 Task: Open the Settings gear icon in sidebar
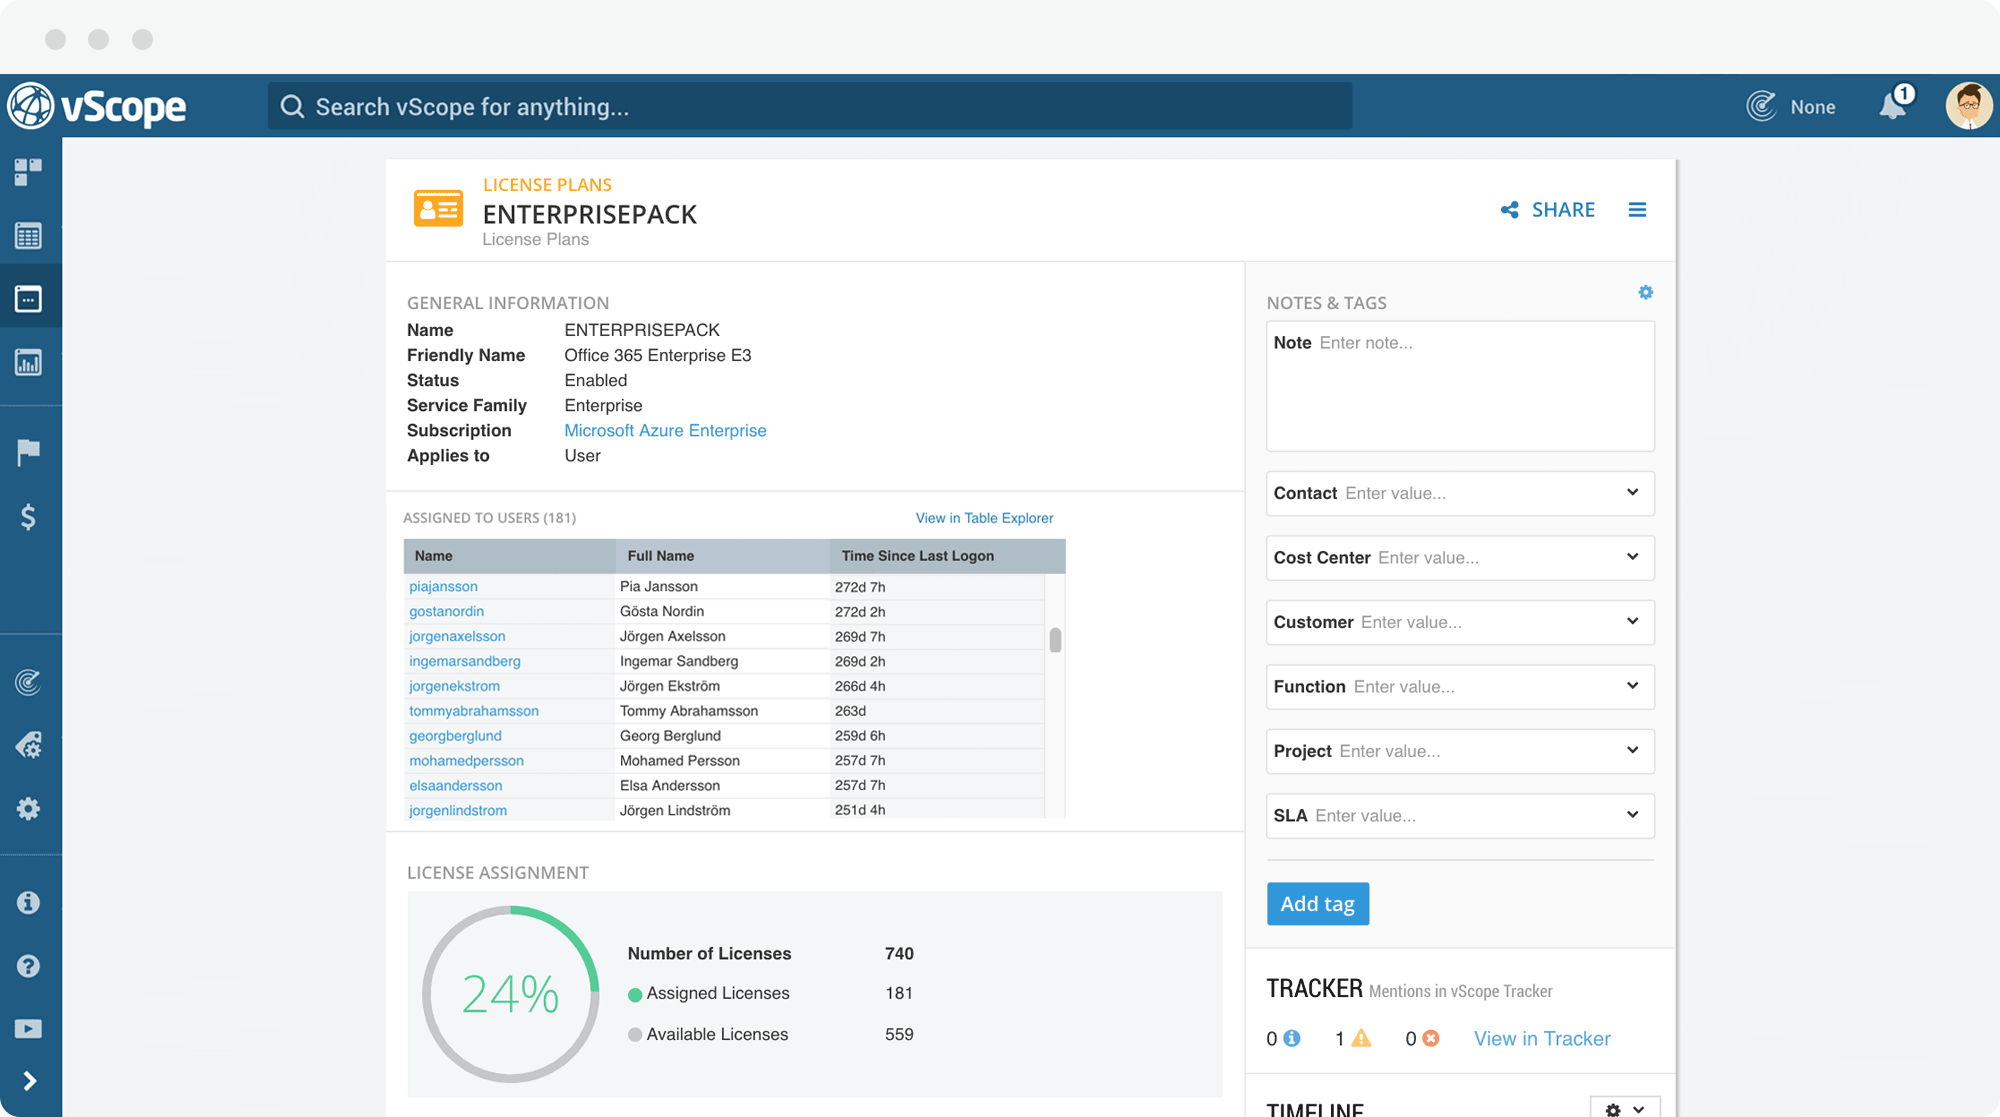(x=28, y=809)
